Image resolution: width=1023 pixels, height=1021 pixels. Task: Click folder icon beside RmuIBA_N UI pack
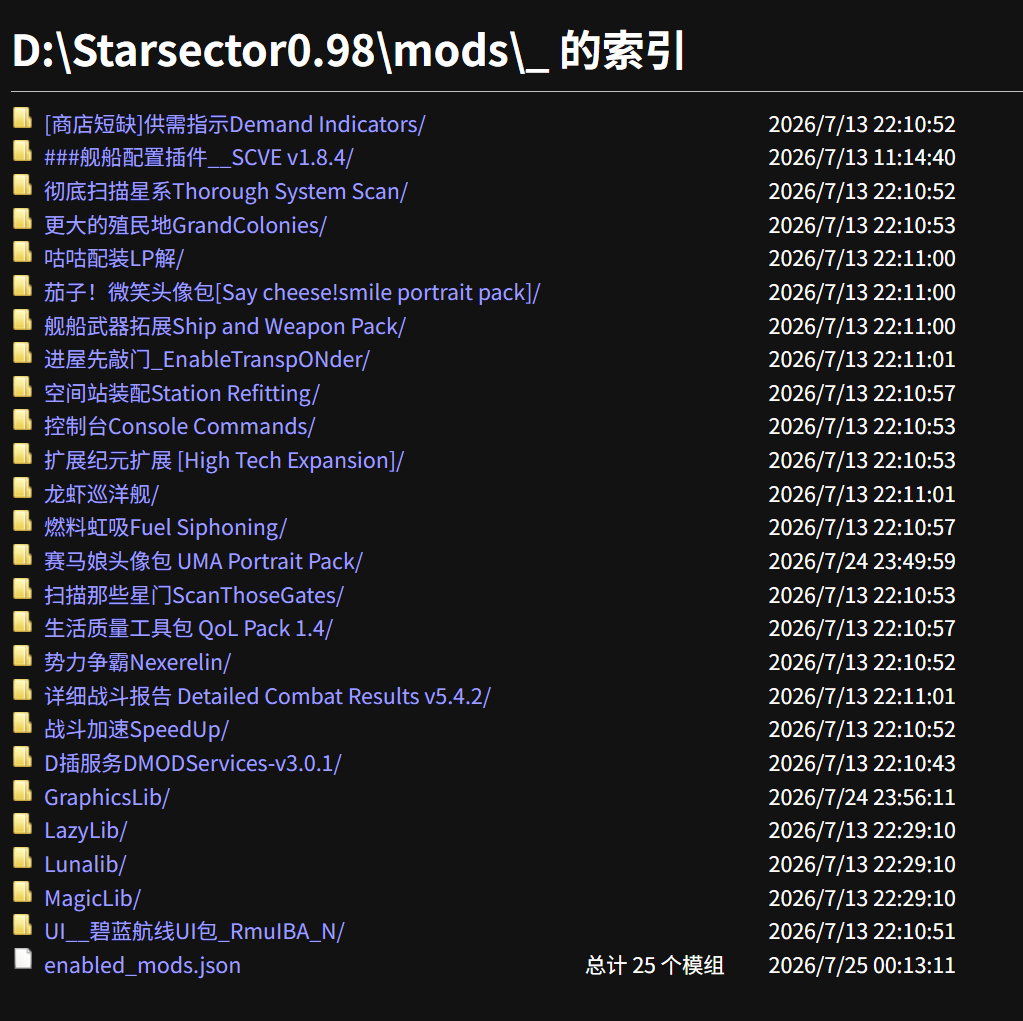23,926
